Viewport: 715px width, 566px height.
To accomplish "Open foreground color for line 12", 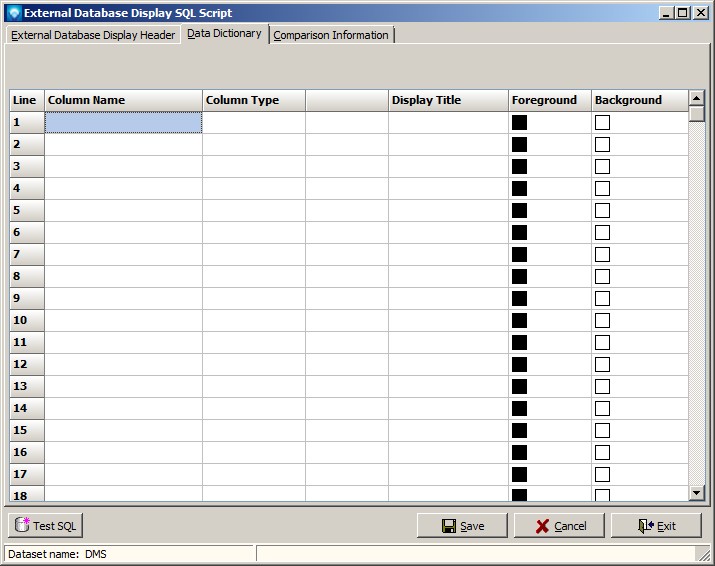I will pos(519,365).
